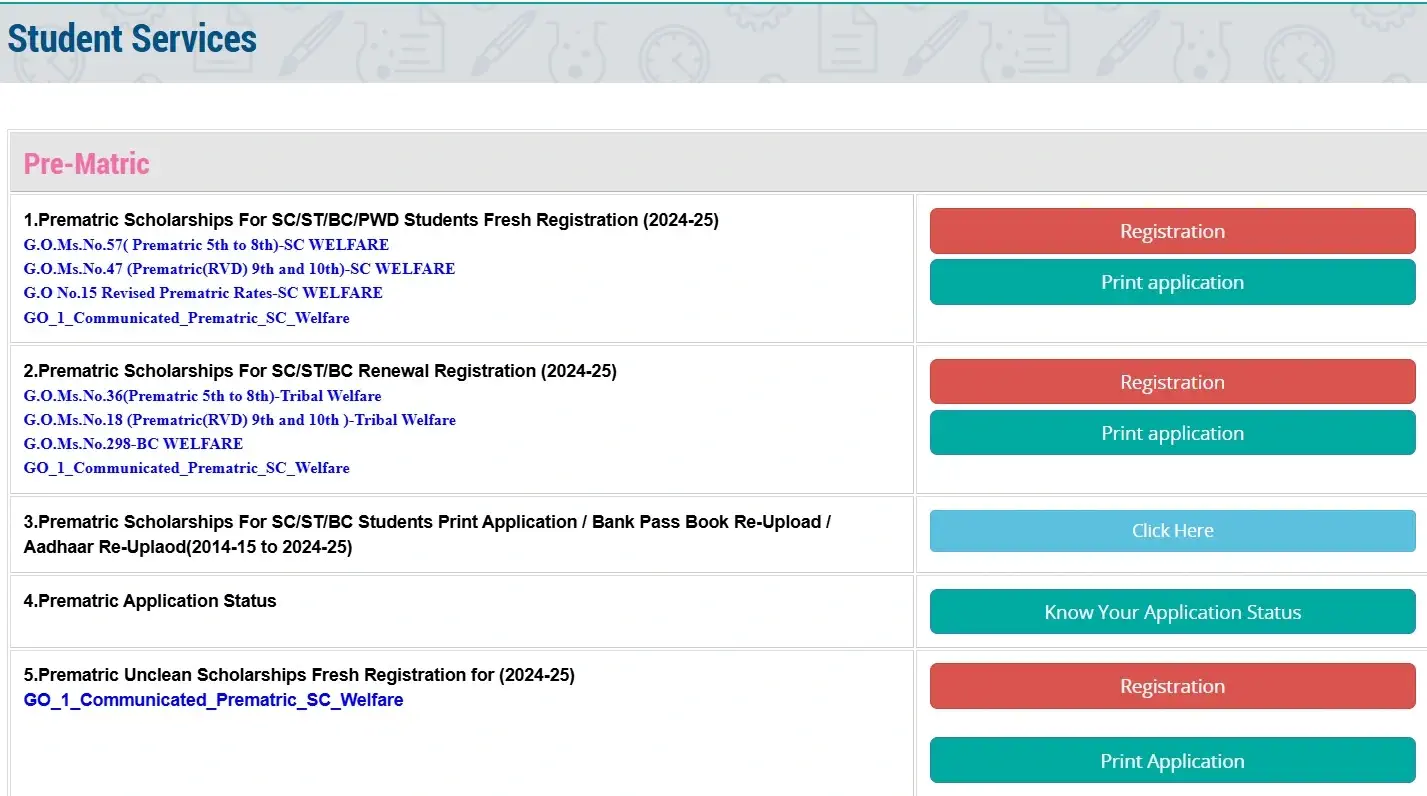
Task: Open G.O.Ms.No.57 Prematric 5th to 8th link
Action: coord(206,245)
